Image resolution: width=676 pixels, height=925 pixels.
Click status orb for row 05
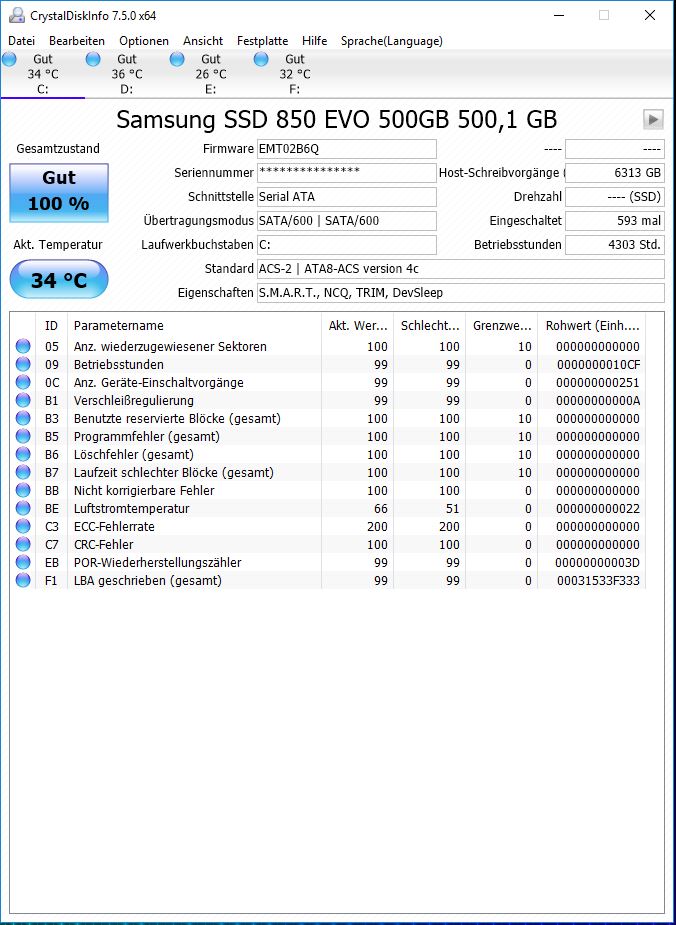tap(23, 346)
